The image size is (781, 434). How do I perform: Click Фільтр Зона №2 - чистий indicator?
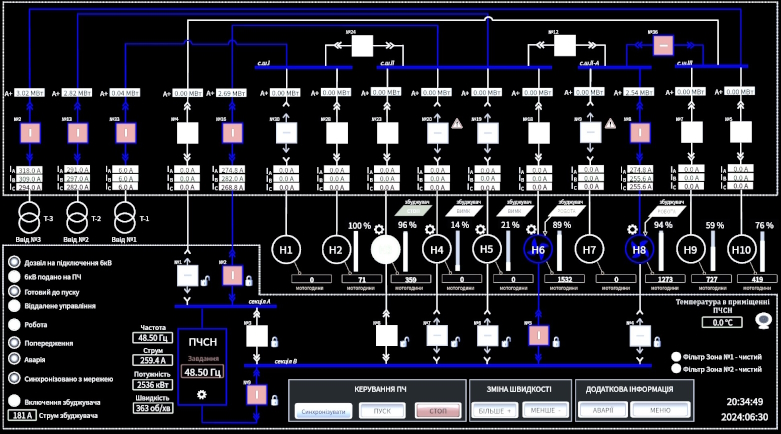tap(676, 369)
